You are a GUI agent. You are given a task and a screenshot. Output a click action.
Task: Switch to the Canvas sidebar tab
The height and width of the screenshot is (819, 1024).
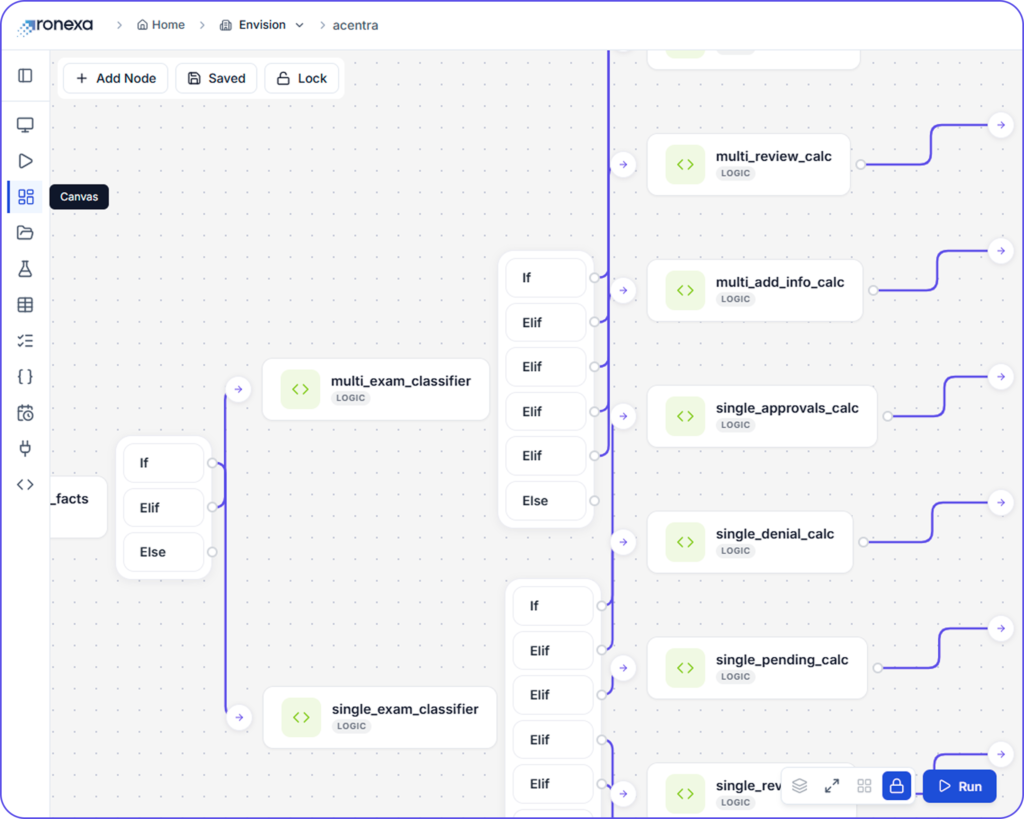click(x=25, y=197)
